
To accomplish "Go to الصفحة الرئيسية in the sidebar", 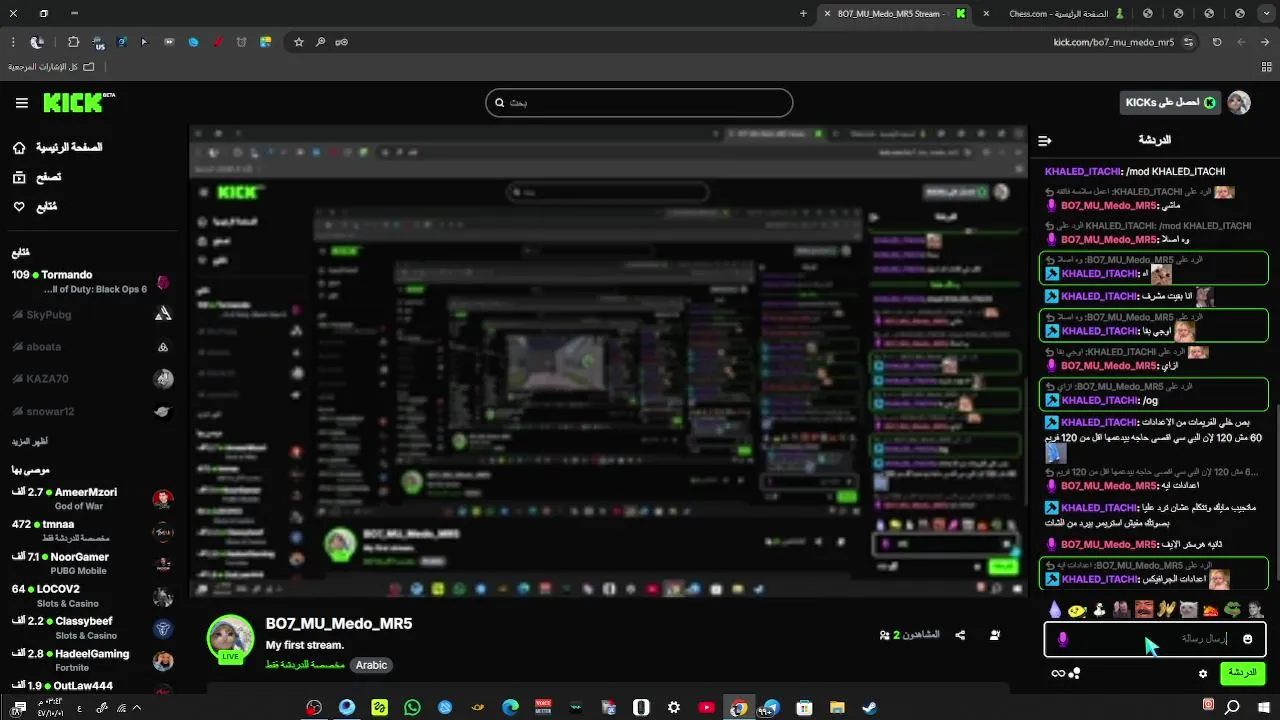I will [x=58, y=147].
